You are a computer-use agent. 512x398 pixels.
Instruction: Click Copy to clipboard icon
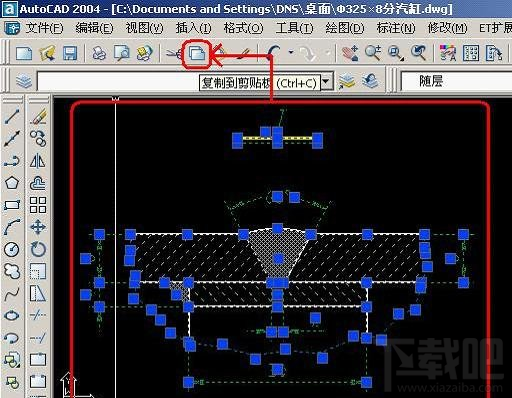(197, 53)
